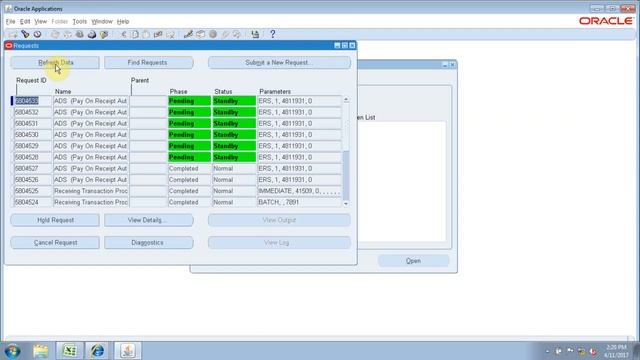Click the 'BATCH, , 7891' parameters cell
The height and width of the screenshot is (360, 640).
[x=300, y=202]
